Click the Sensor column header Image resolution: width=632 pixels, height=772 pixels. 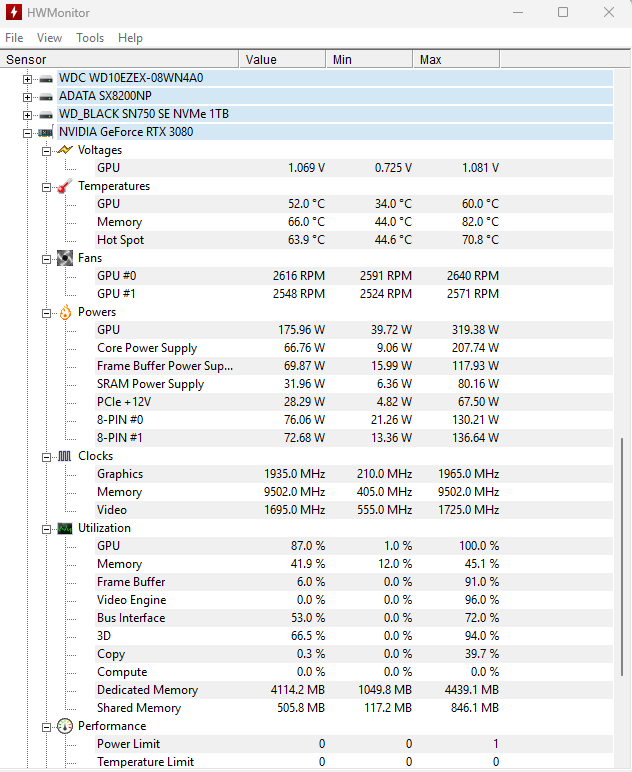pos(120,59)
